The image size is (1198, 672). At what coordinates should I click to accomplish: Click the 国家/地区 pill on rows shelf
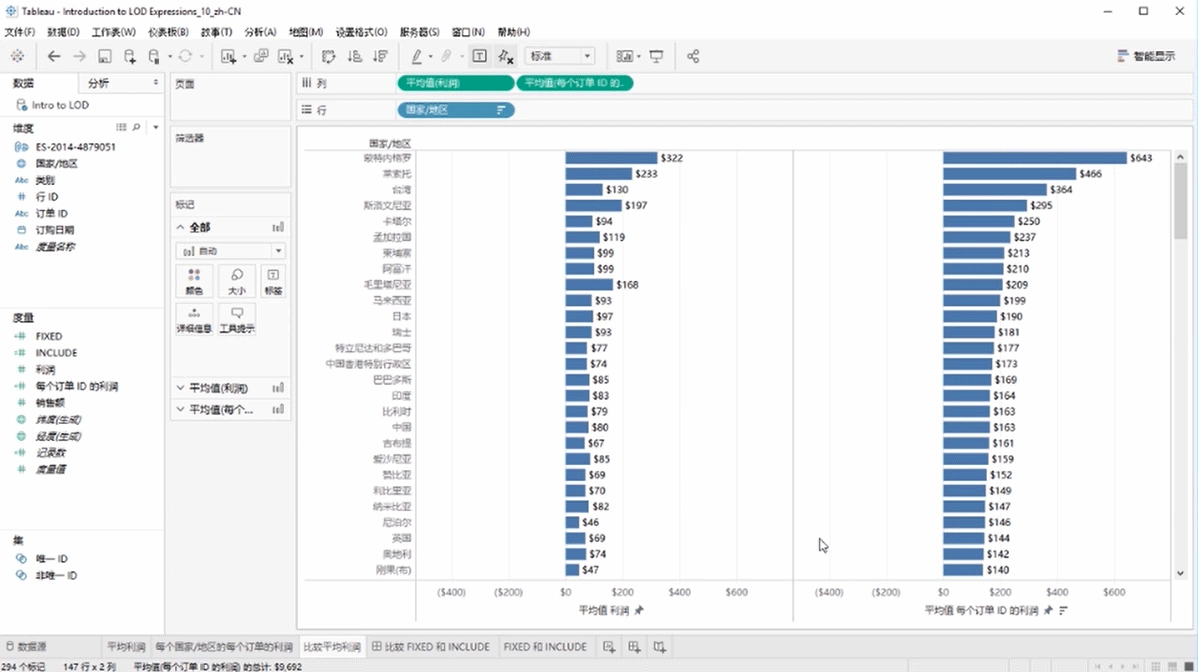pos(456,110)
